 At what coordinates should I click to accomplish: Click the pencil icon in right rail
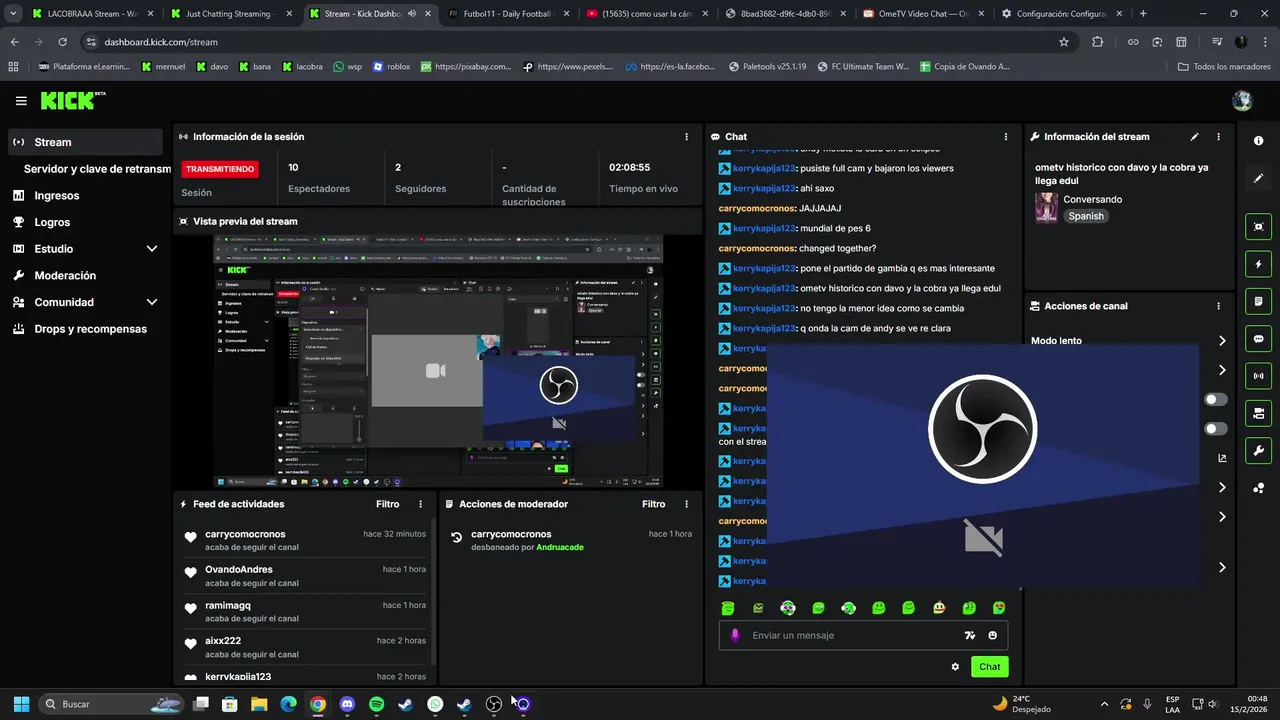coord(1258,178)
